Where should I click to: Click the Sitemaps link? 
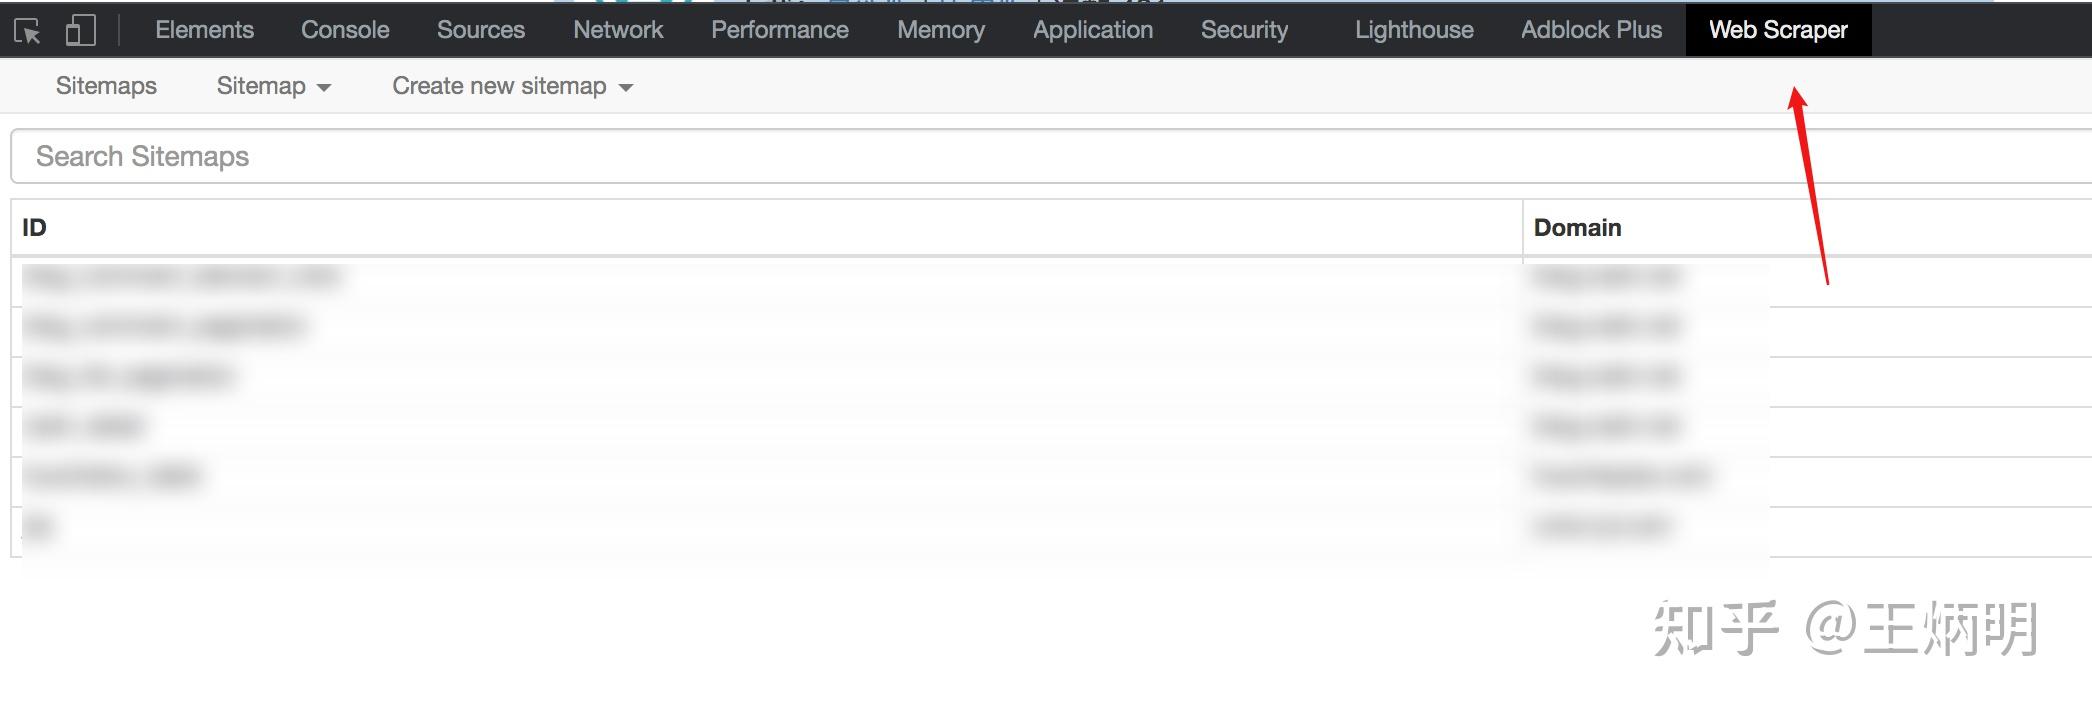point(106,86)
